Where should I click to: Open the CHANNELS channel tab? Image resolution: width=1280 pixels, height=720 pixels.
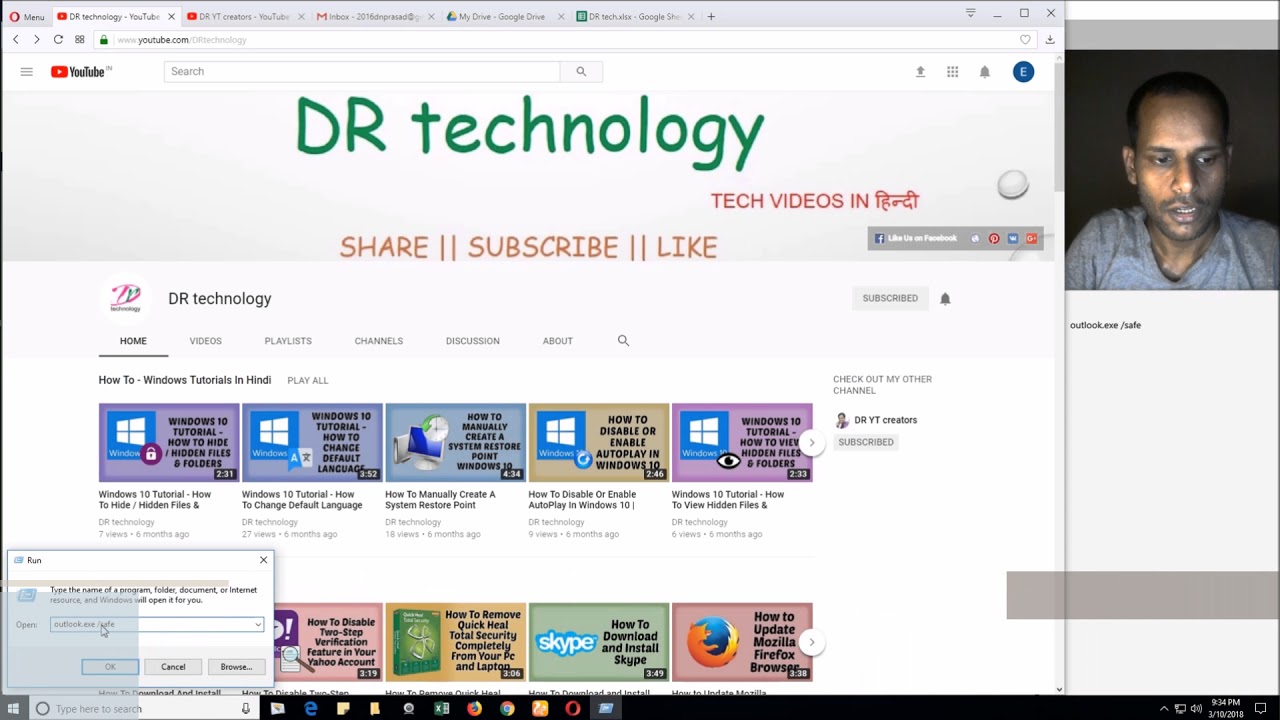(x=379, y=341)
